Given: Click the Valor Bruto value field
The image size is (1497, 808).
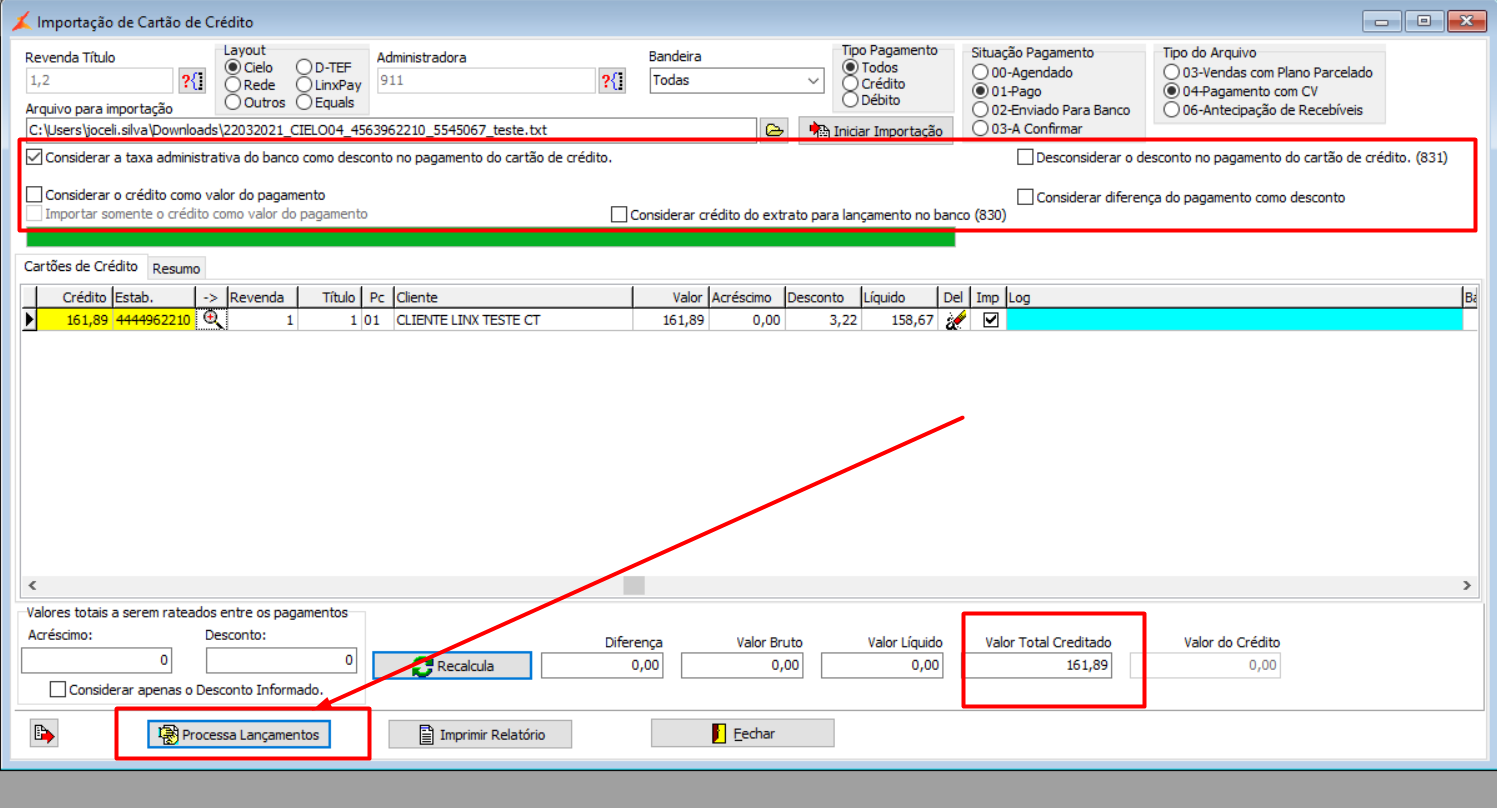Looking at the screenshot, I should coord(742,665).
